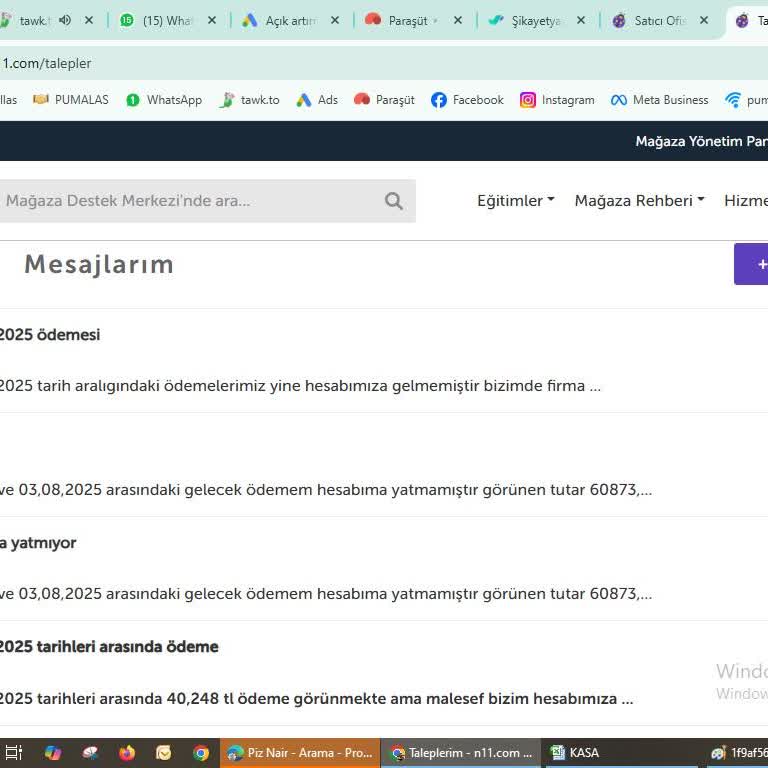Close the WhatsApp browser tab
The image size is (768, 768).
(212, 21)
